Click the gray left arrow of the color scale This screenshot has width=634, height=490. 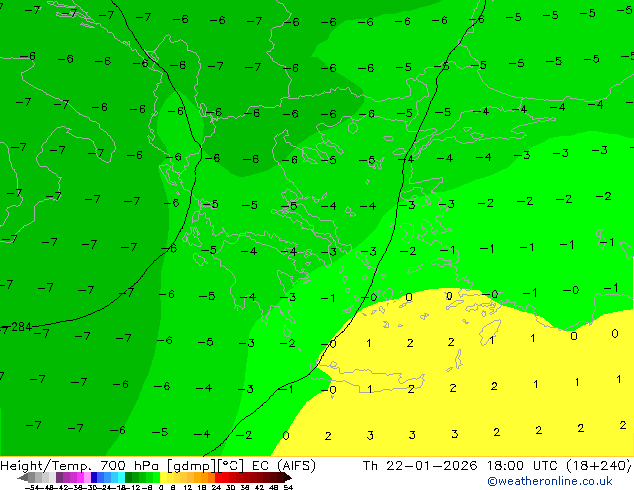coord(23,477)
